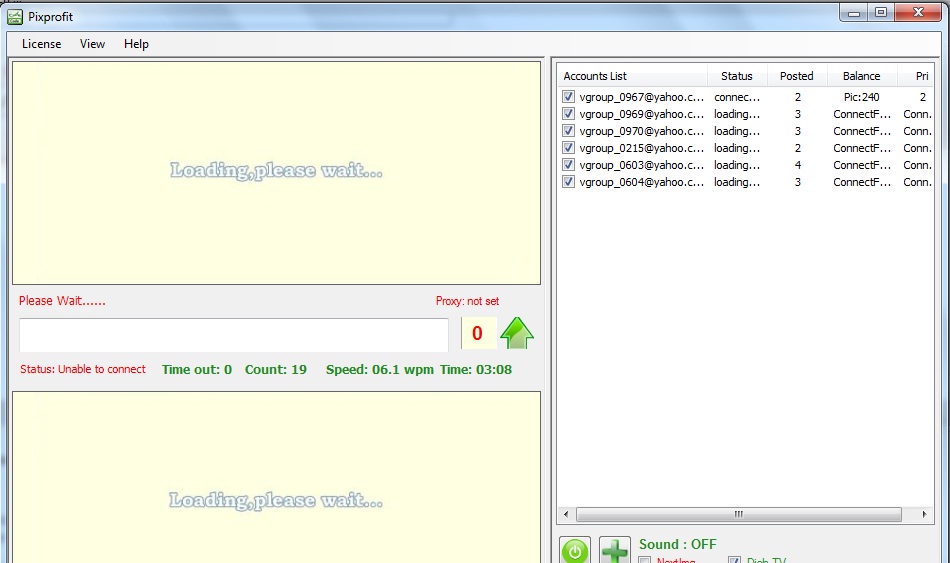Viewport: 950px width, 563px height.
Task: Toggle checkbox for vgroup_0215@yahoo account
Action: 568,147
